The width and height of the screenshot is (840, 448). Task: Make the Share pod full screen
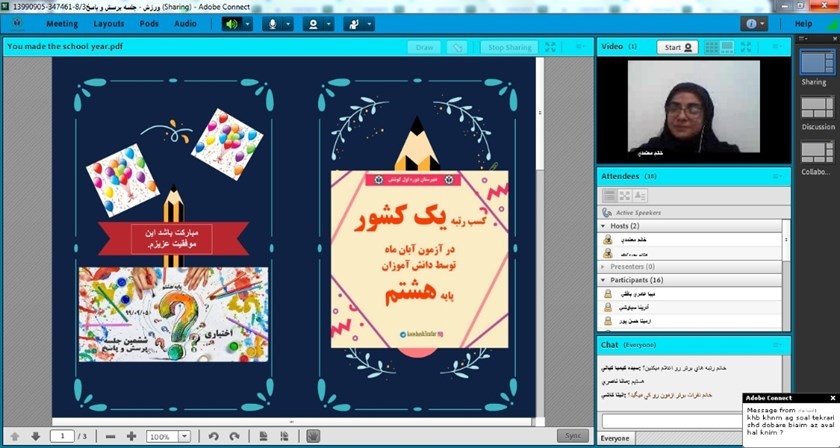[x=551, y=47]
